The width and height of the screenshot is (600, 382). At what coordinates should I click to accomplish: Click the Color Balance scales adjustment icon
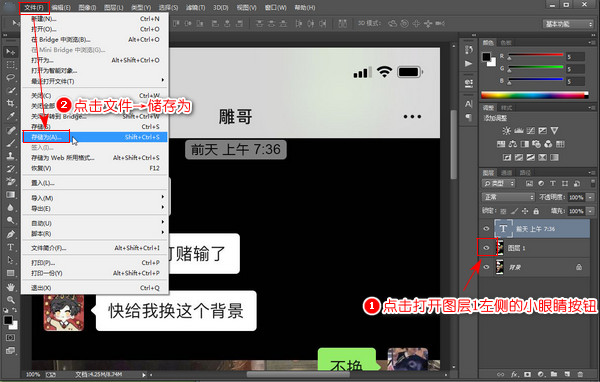pyautogui.click(x=513, y=144)
